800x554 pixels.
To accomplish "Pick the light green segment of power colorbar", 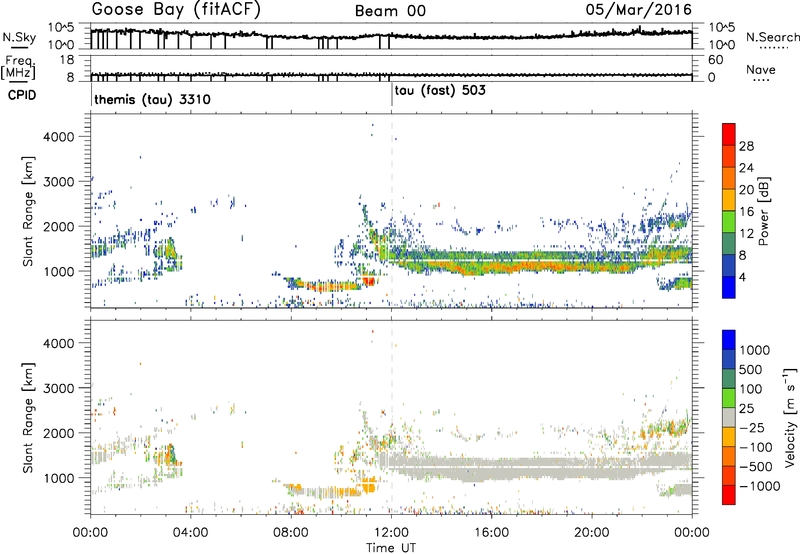I will (x=729, y=222).
